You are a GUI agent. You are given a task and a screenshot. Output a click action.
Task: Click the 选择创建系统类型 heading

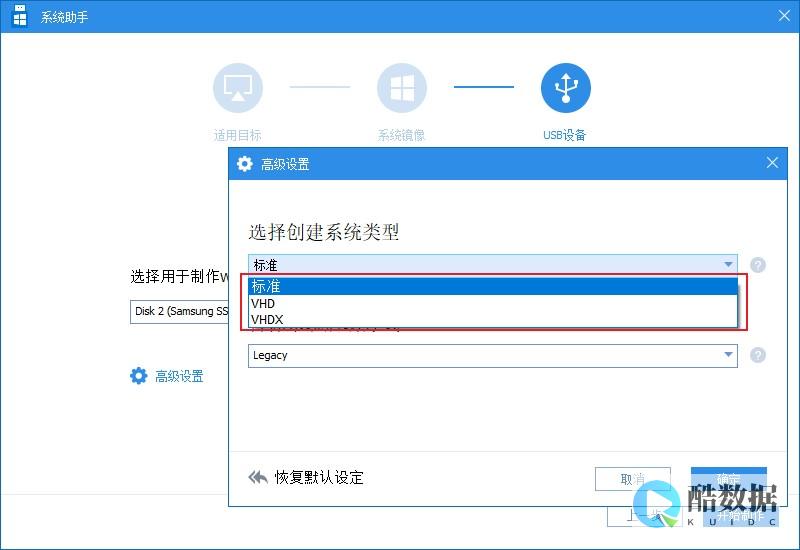(x=323, y=232)
